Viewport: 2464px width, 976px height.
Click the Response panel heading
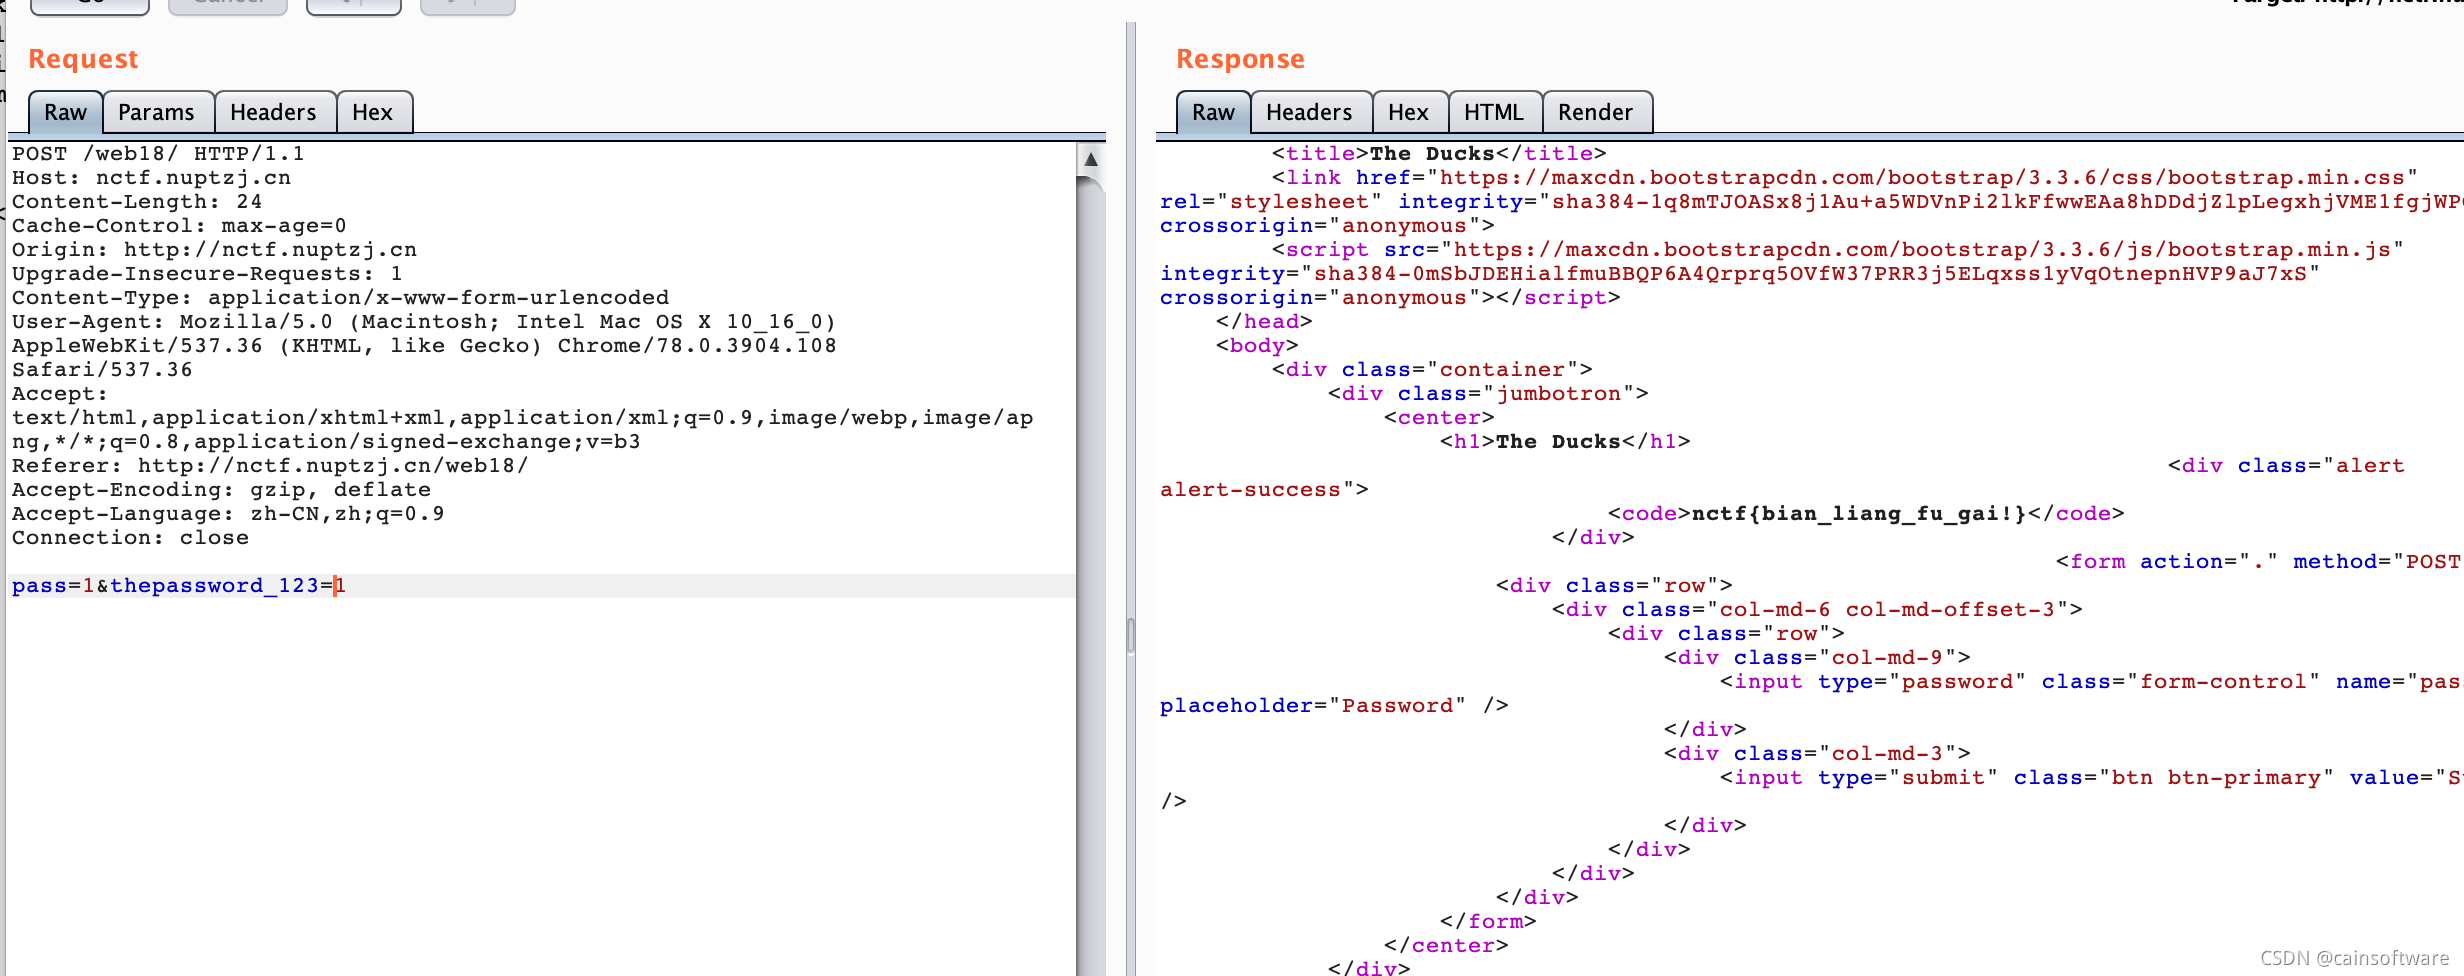tap(1240, 59)
